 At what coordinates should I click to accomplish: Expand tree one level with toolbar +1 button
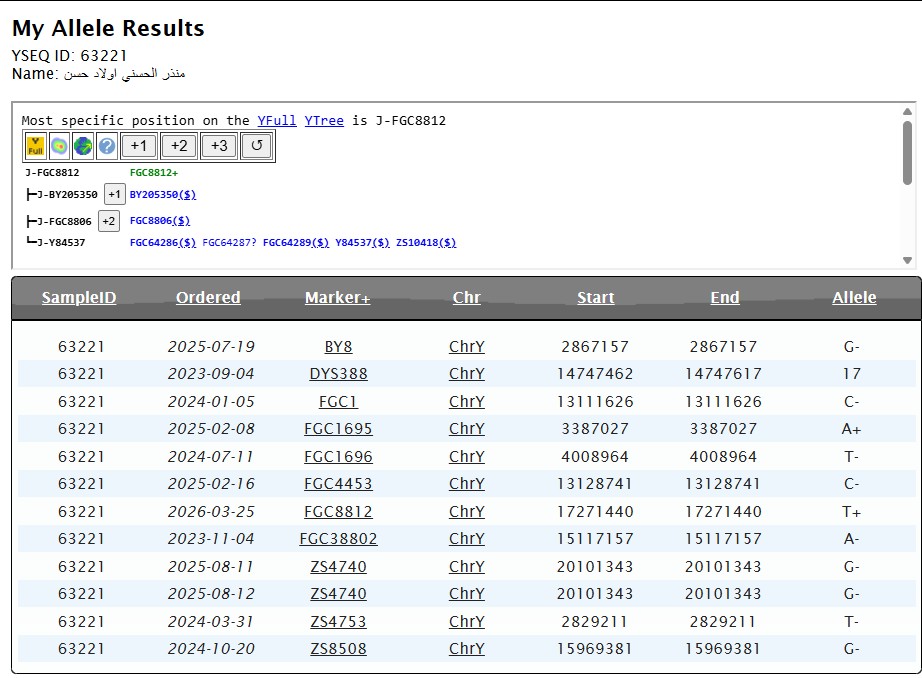pyautogui.click(x=139, y=146)
